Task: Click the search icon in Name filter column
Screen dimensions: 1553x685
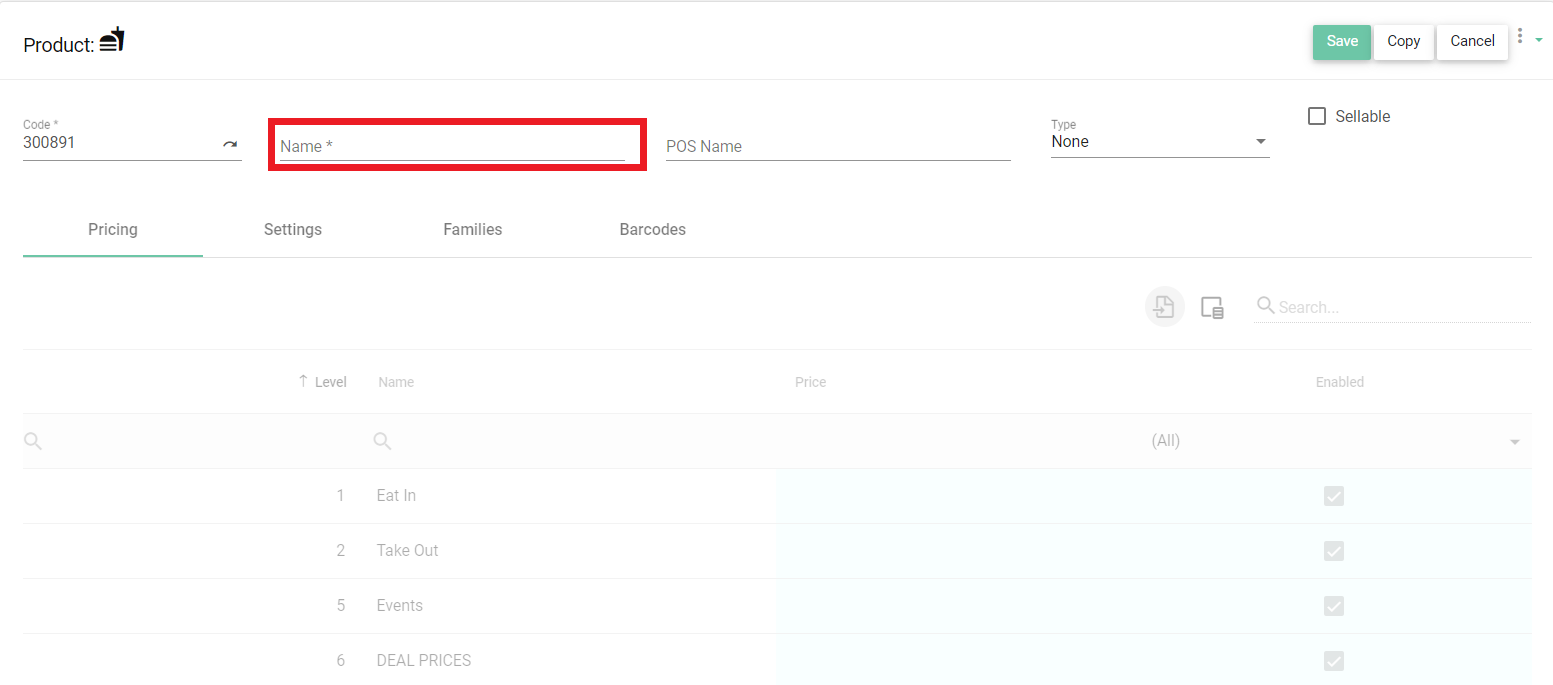Action: pyautogui.click(x=381, y=440)
